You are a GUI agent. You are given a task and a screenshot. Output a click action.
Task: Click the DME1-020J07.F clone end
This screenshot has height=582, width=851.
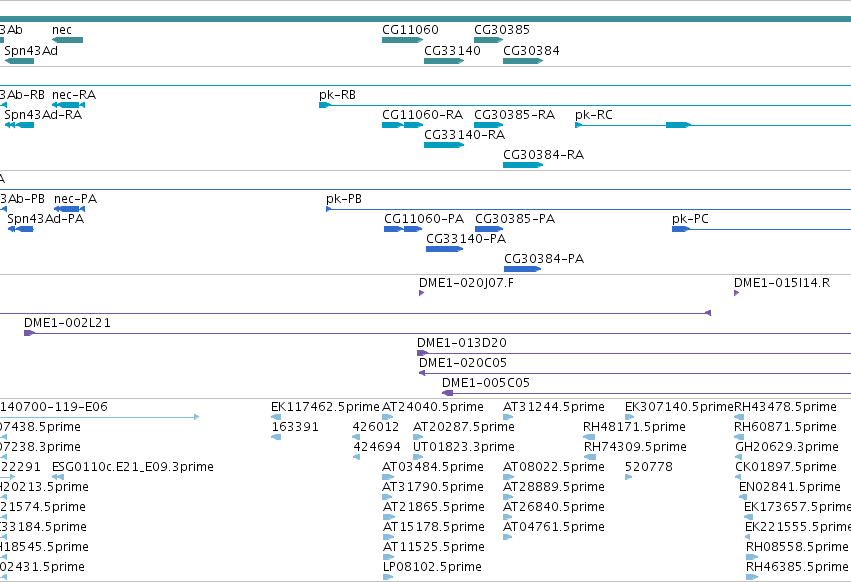coord(421,293)
